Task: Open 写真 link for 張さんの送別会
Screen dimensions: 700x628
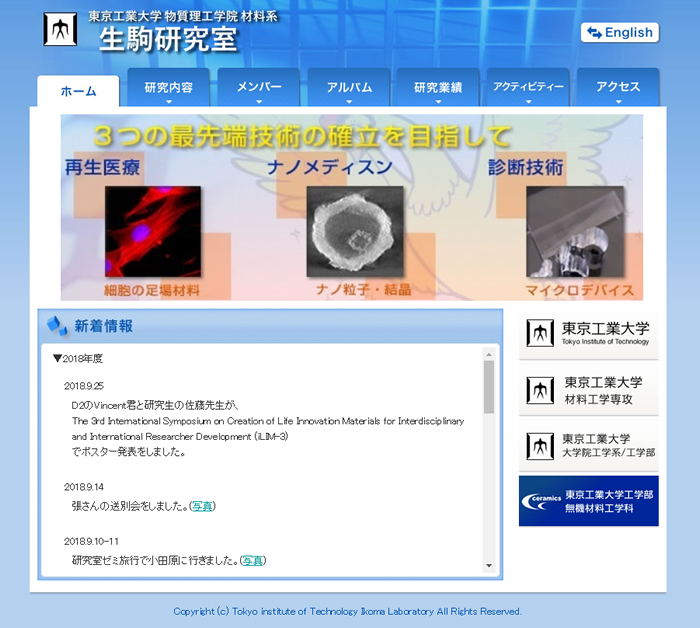Action: click(202, 507)
